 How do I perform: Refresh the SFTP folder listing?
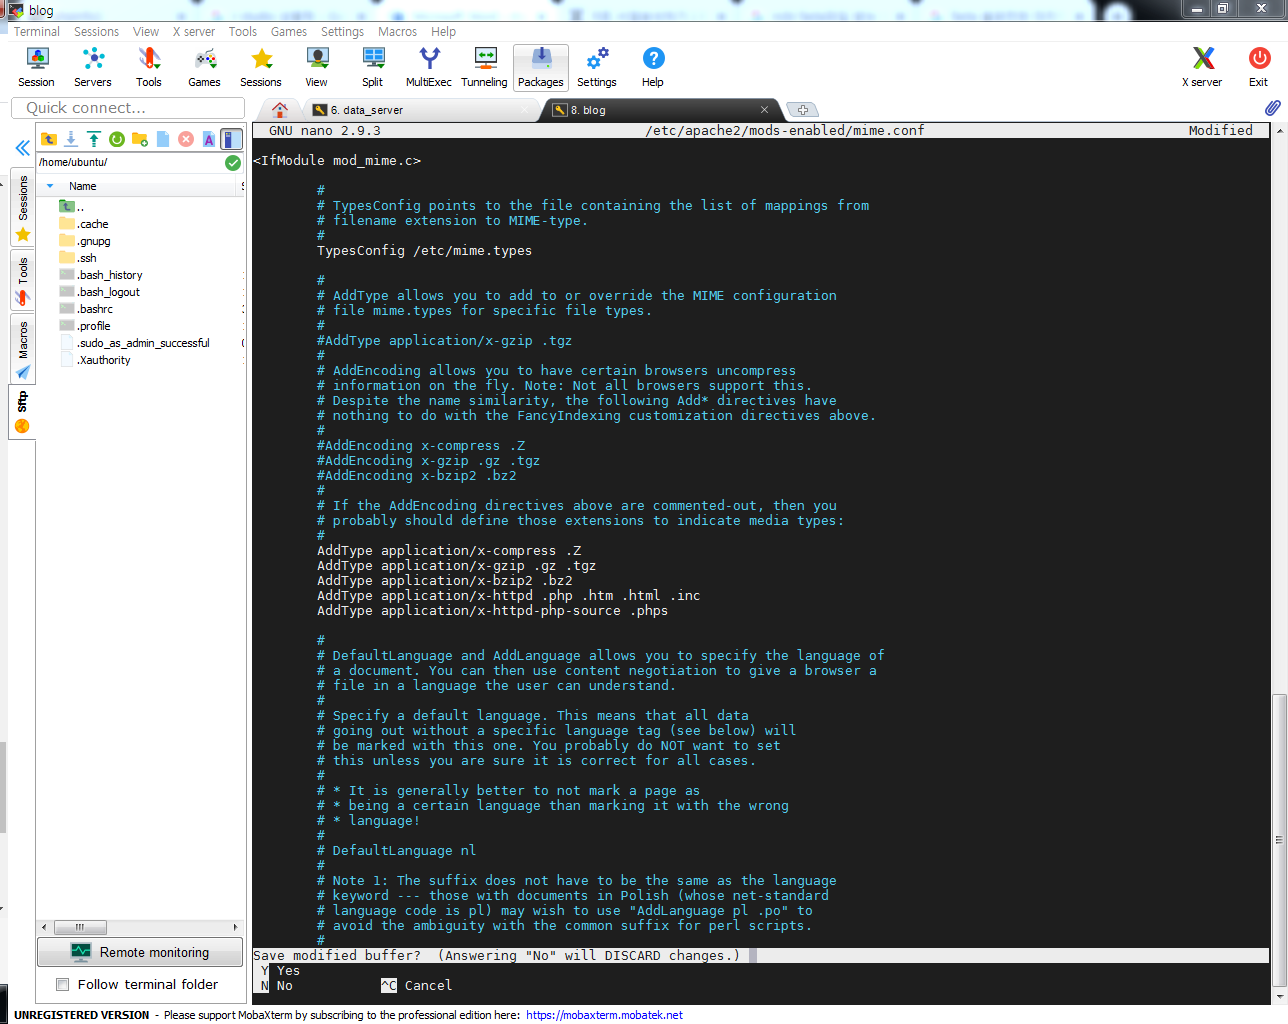click(117, 139)
